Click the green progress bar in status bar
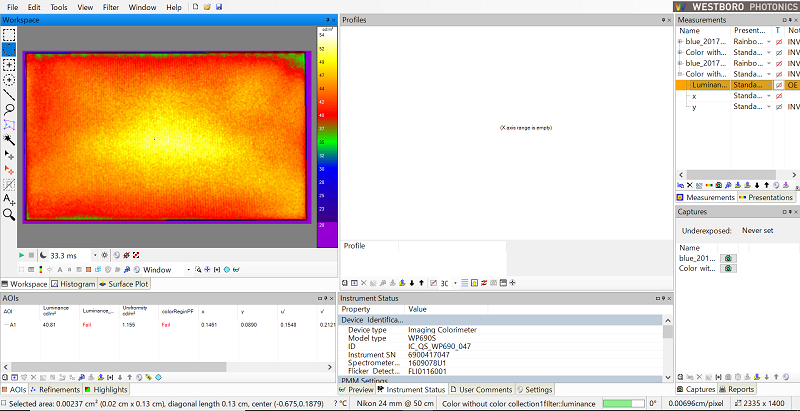 coord(621,403)
